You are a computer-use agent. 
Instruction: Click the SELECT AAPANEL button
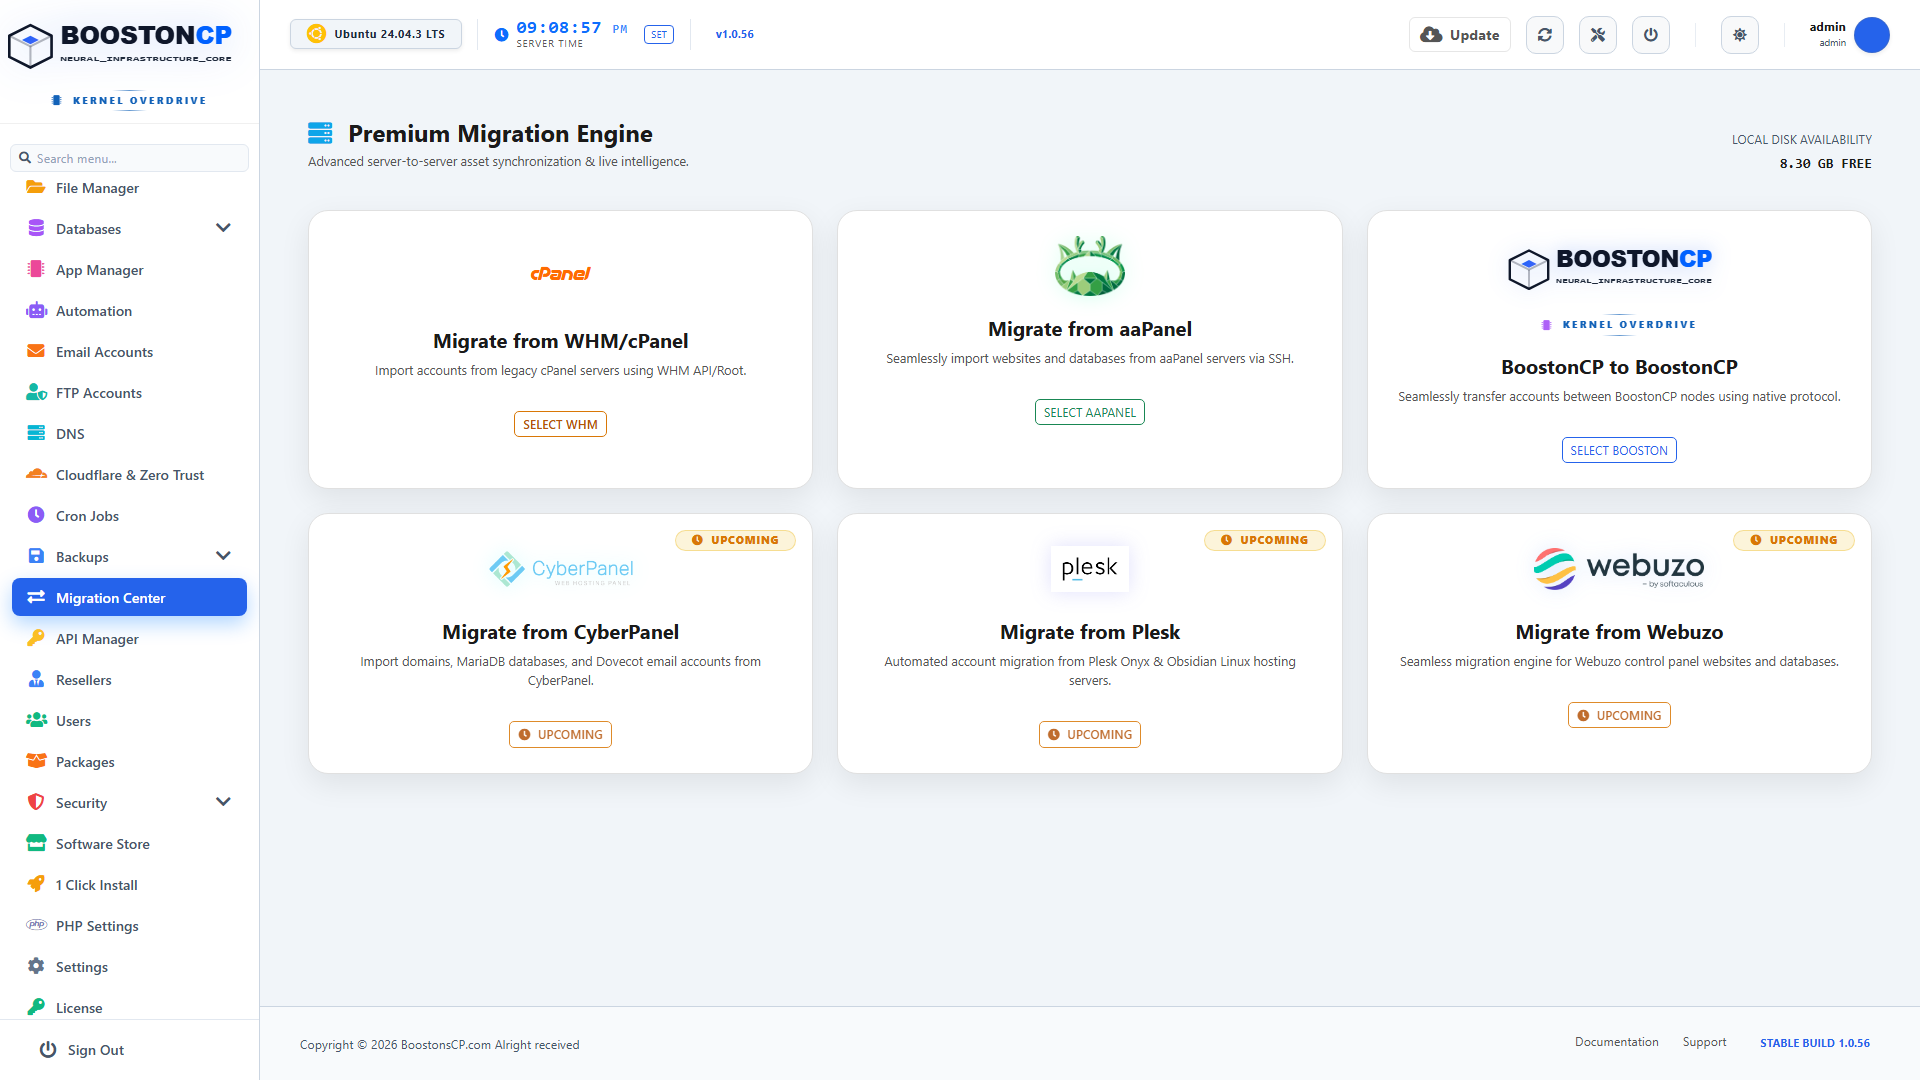pos(1090,412)
